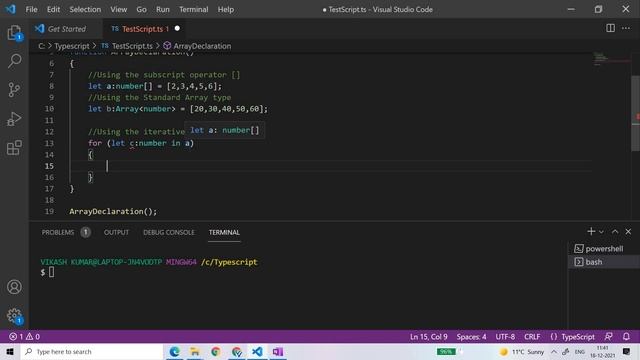The width and height of the screenshot is (640, 360).
Task: Switch to the Get Started tab
Action: coord(66,29)
